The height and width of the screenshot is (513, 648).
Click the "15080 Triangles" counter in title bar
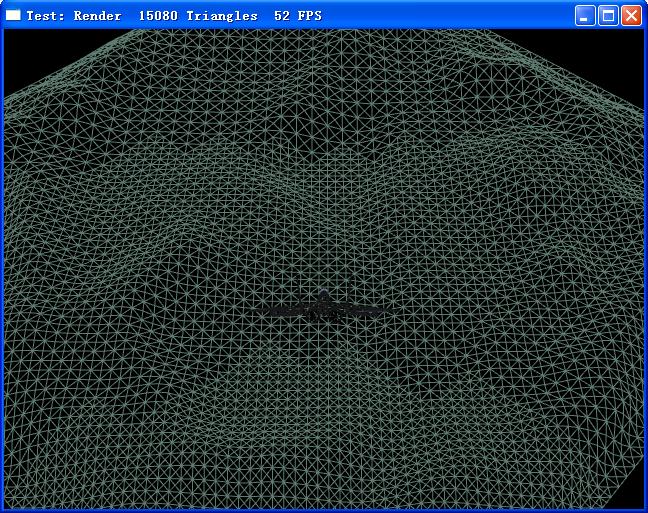click(197, 16)
